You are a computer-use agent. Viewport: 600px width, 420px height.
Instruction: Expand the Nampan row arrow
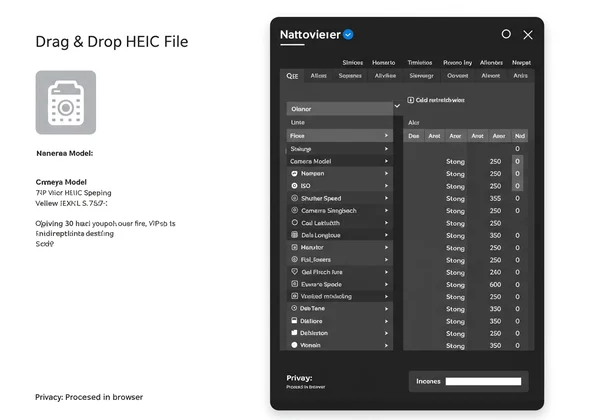pos(386,174)
